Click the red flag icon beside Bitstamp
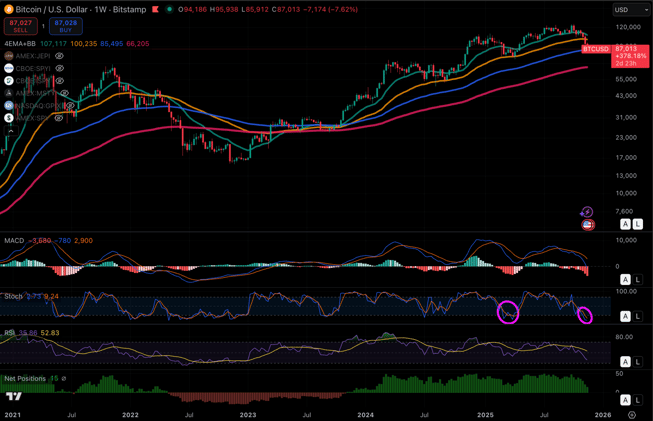This screenshot has width=653, height=421. [x=155, y=9]
